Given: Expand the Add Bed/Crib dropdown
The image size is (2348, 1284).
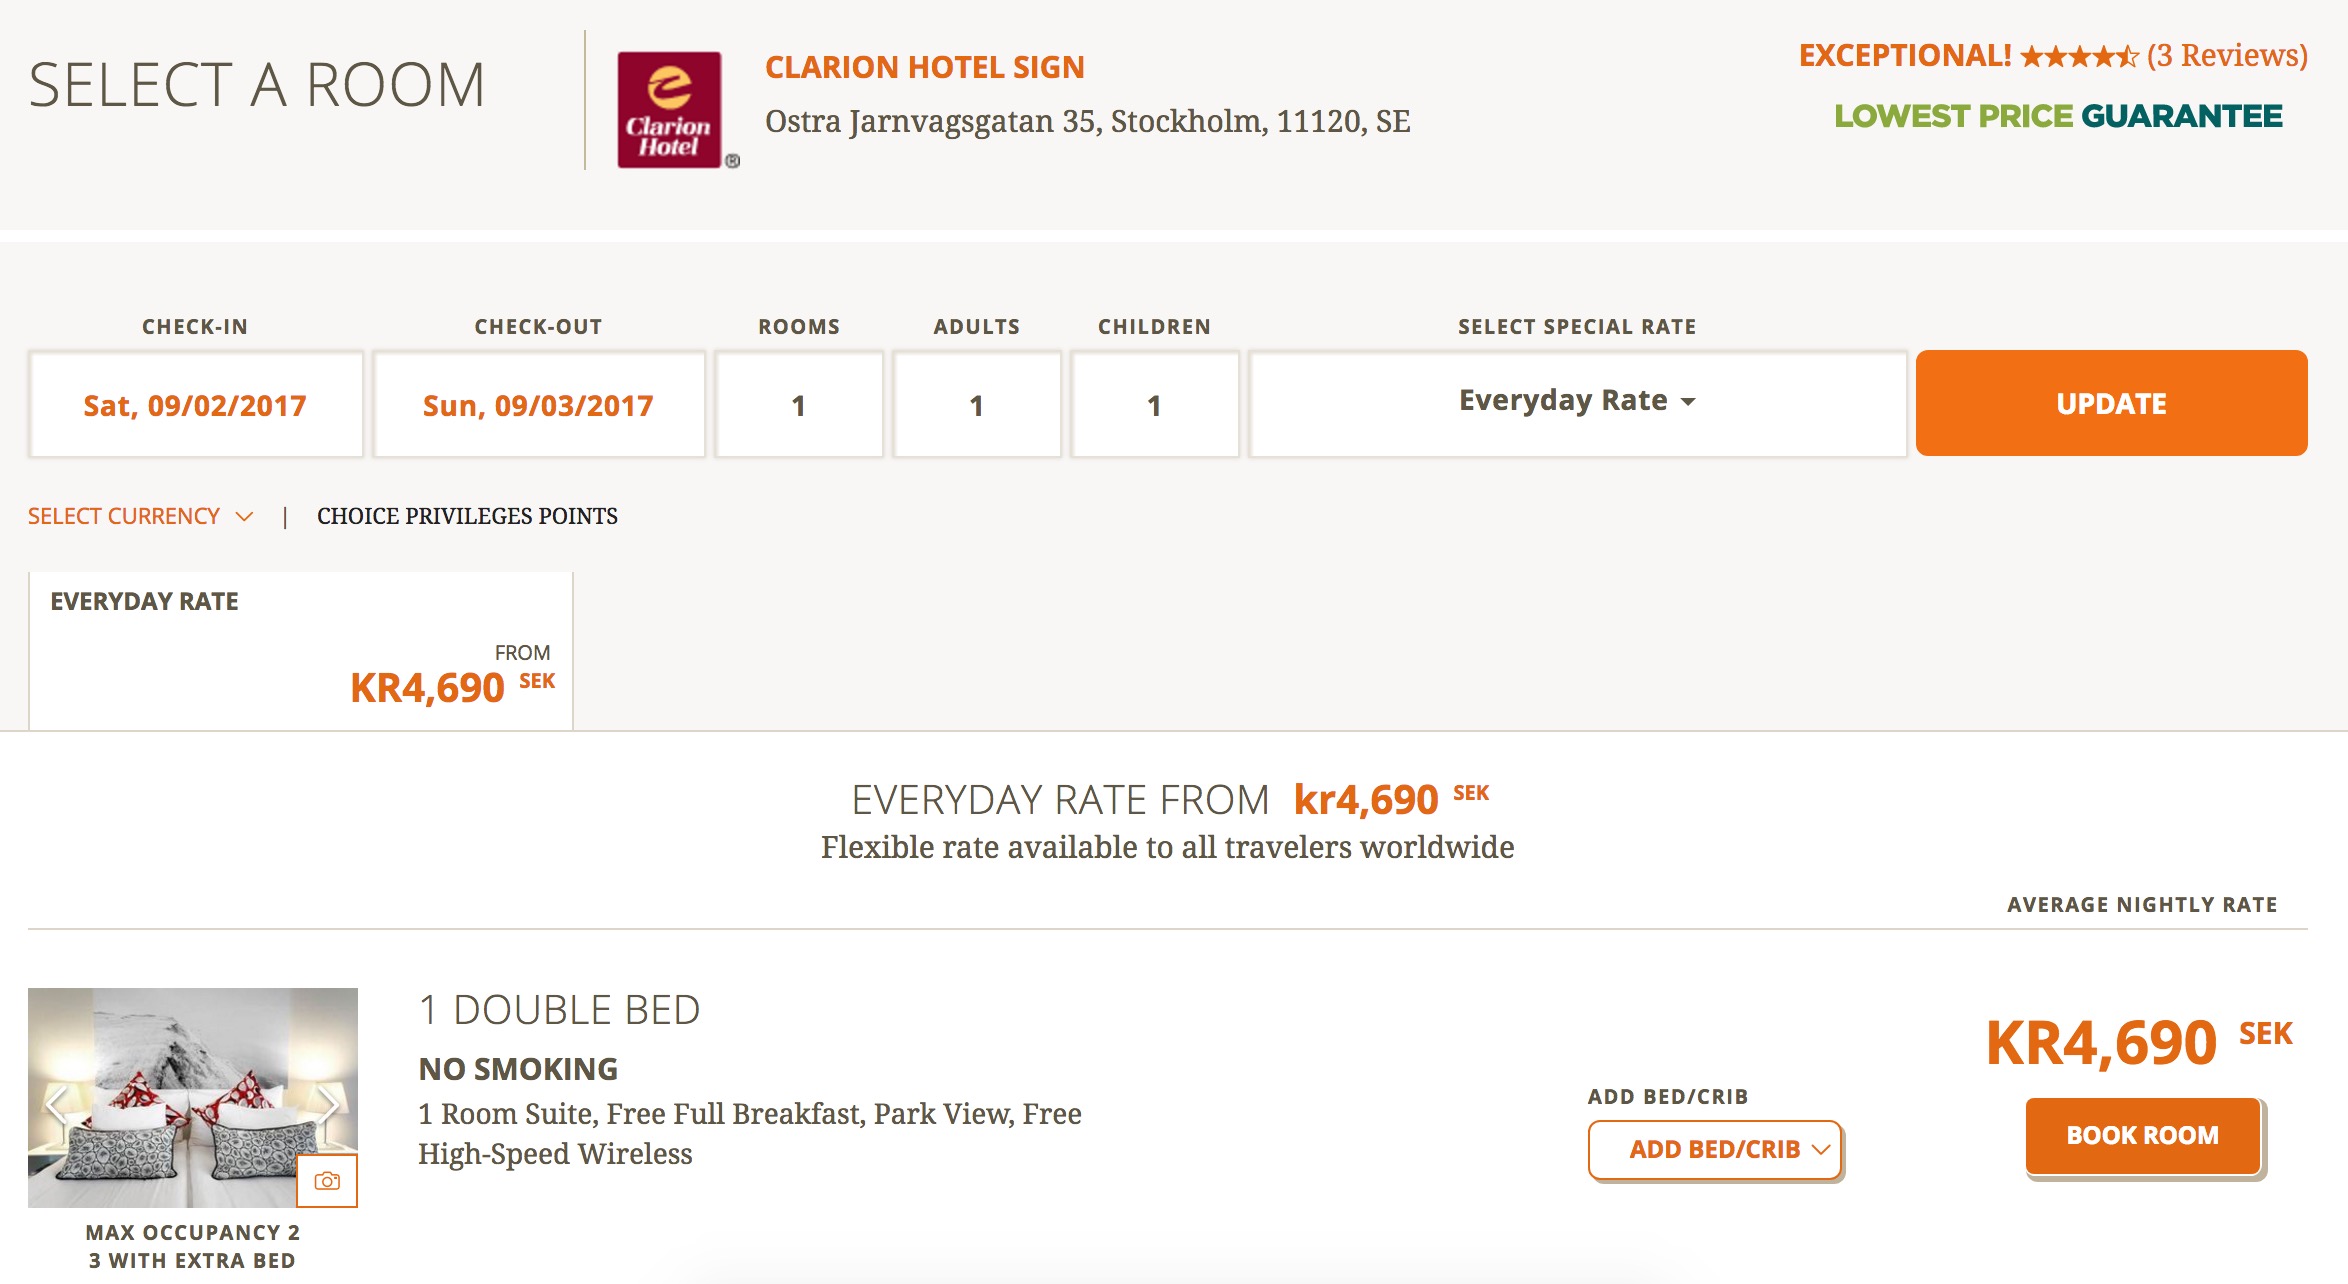Looking at the screenshot, I should [x=1715, y=1150].
